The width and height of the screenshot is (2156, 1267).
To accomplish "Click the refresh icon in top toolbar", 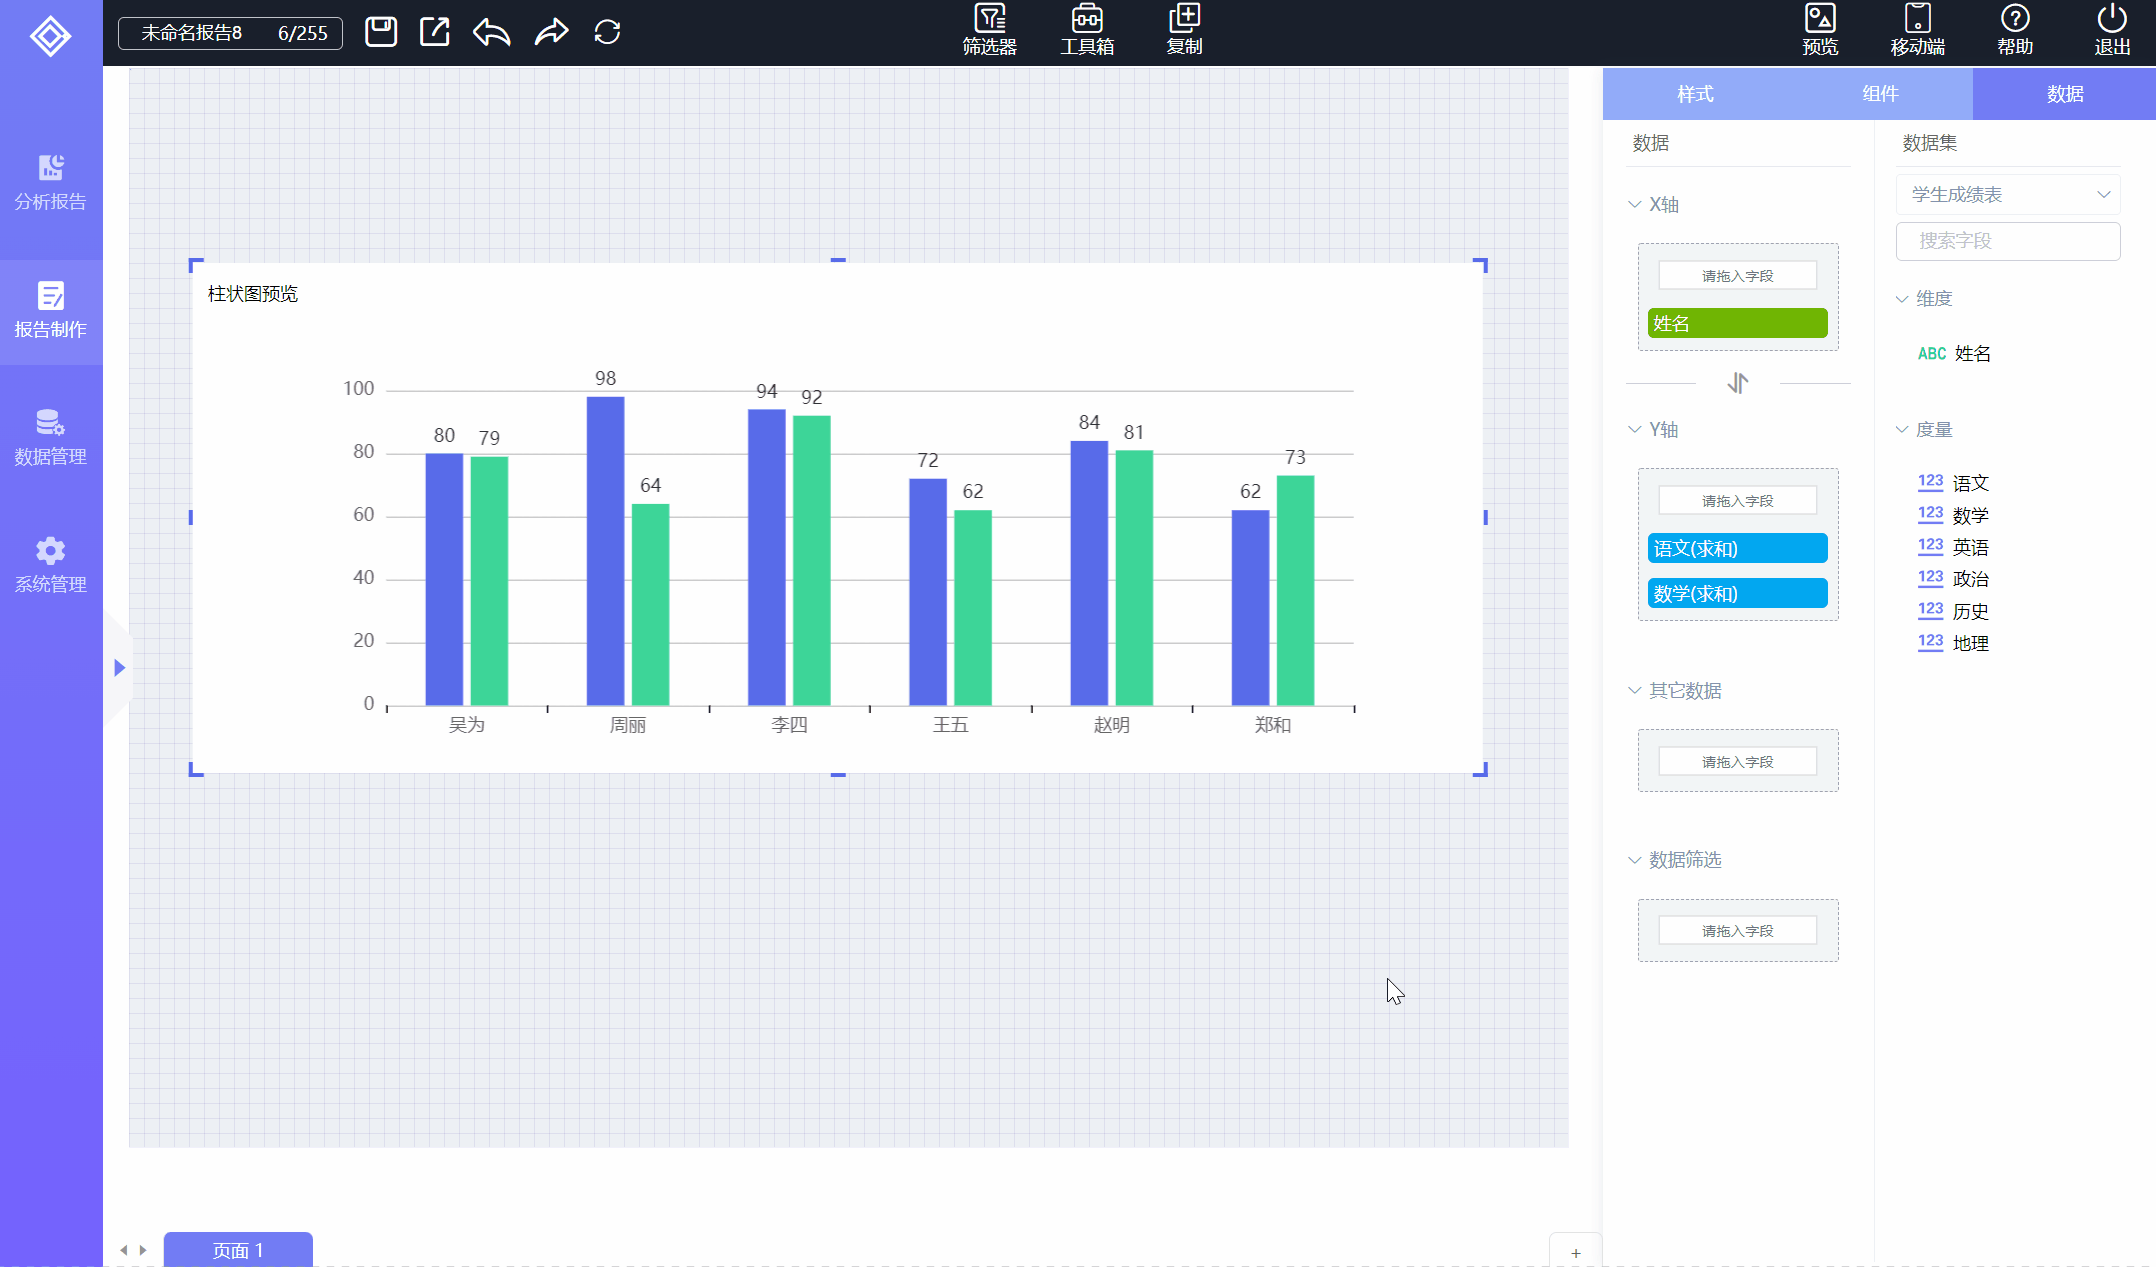I will coord(607,32).
